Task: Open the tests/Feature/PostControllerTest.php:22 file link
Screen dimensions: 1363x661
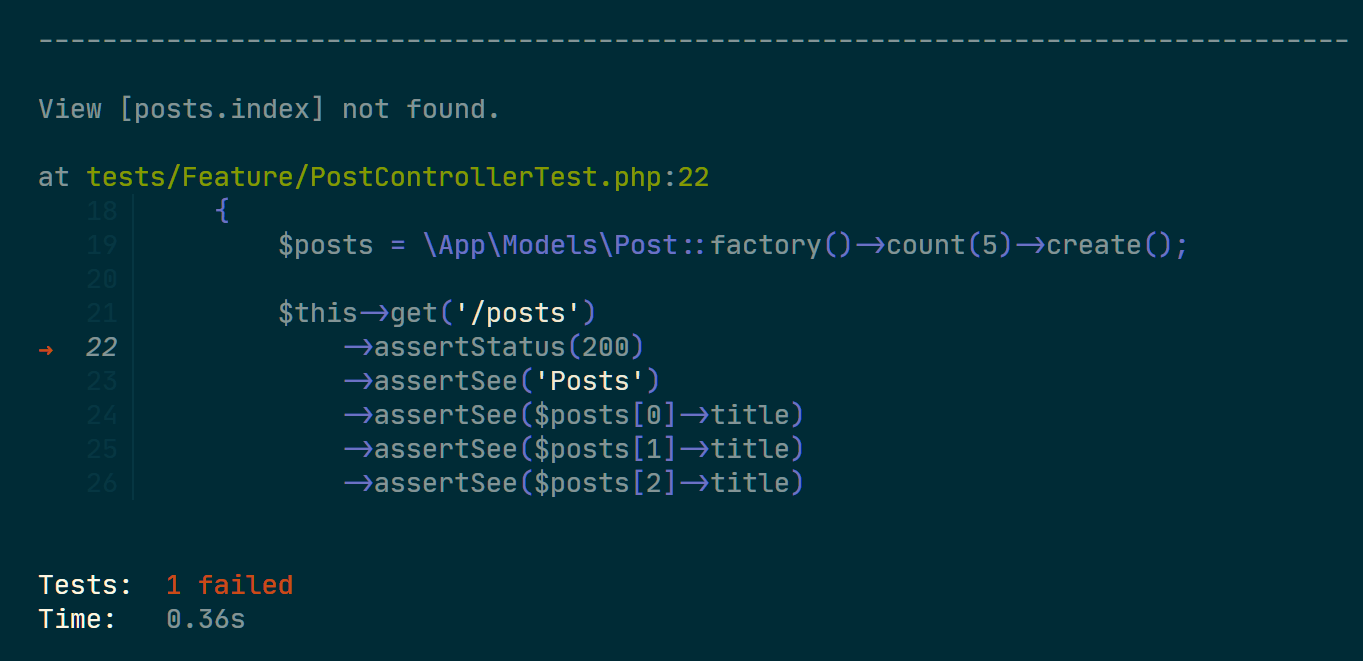Action: pos(398,177)
